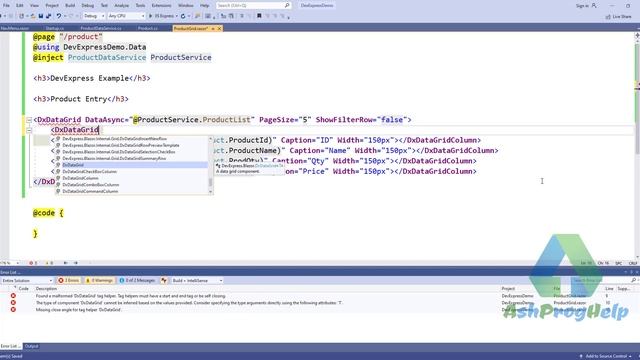Click the Undo icon
Viewport: 640px width, 360px height.
pos(59,16)
